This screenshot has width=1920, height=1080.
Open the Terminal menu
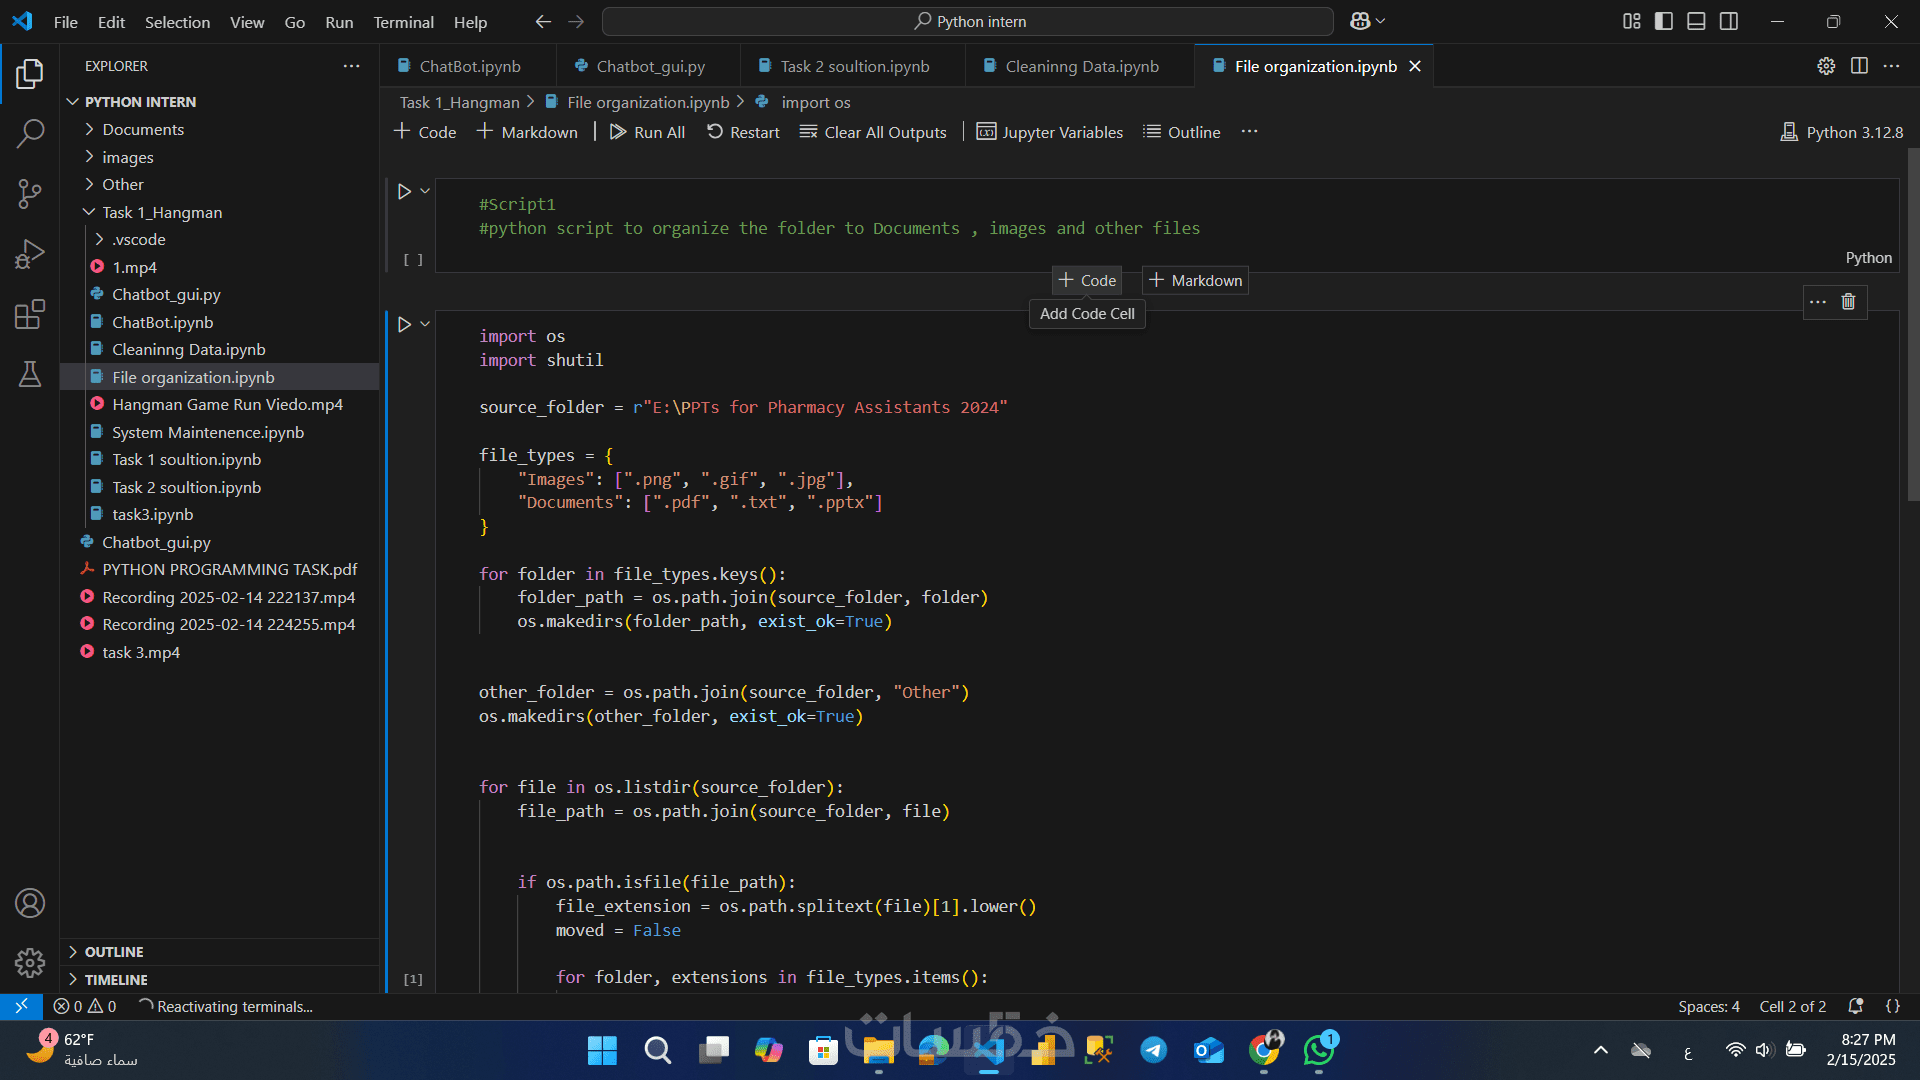[403, 22]
